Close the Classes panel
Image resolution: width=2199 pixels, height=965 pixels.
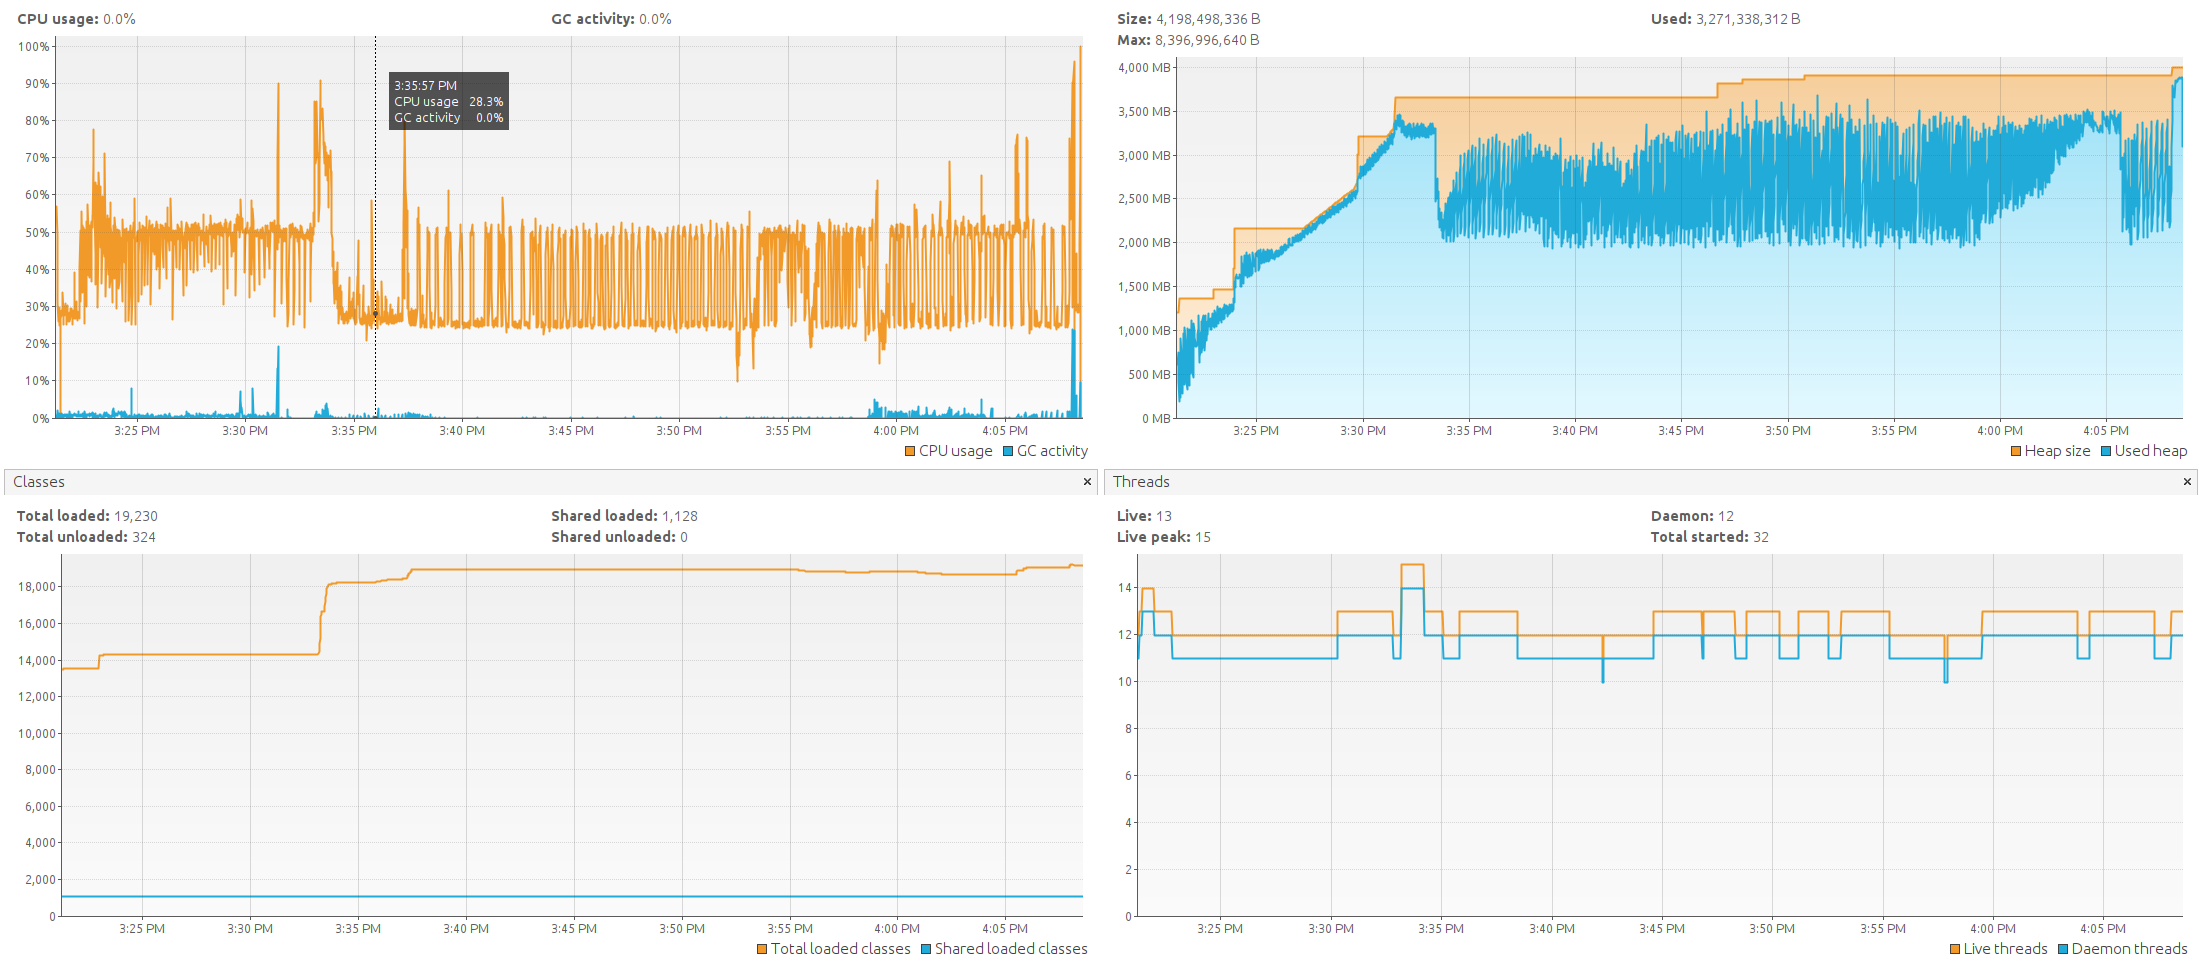(x=1087, y=482)
